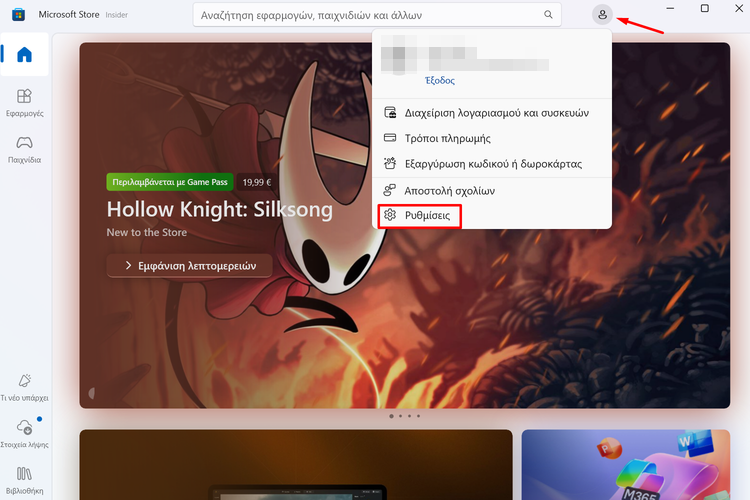750x500 pixels.
Task: Open the account profile icon in title bar
Action: (602, 15)
